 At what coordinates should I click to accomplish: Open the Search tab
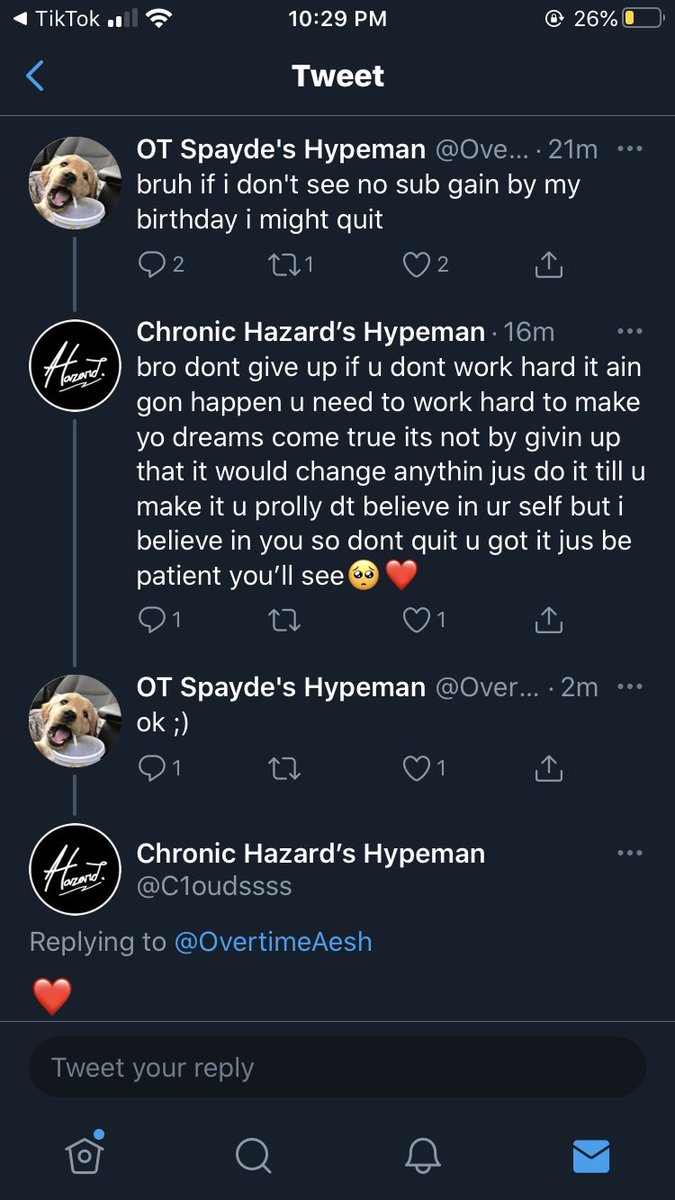(253, 1155)
